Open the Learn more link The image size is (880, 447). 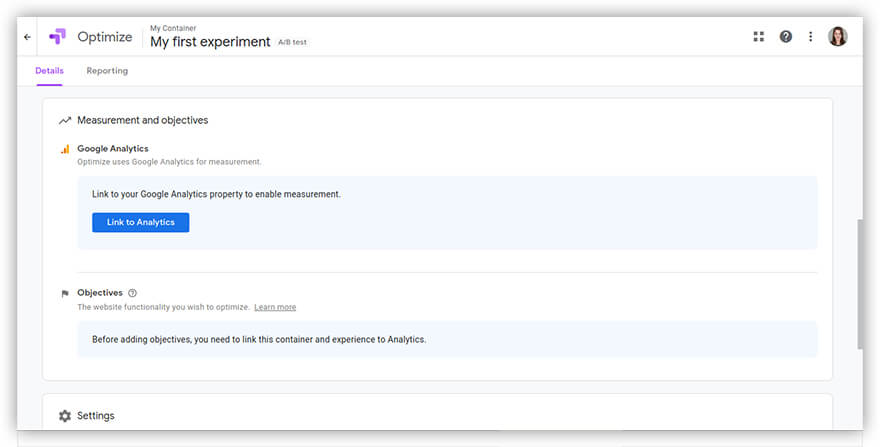pos(275,307)
